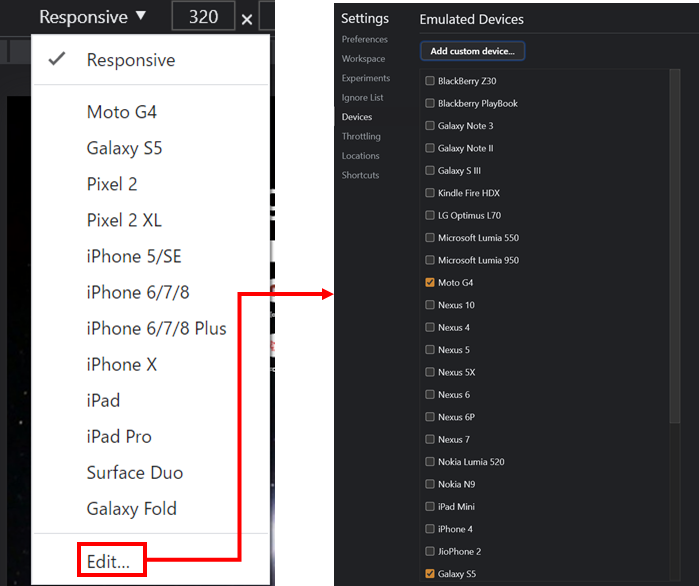Go to the Shortcuts settings tab
The image size is (699, 586).
[360, 176]
